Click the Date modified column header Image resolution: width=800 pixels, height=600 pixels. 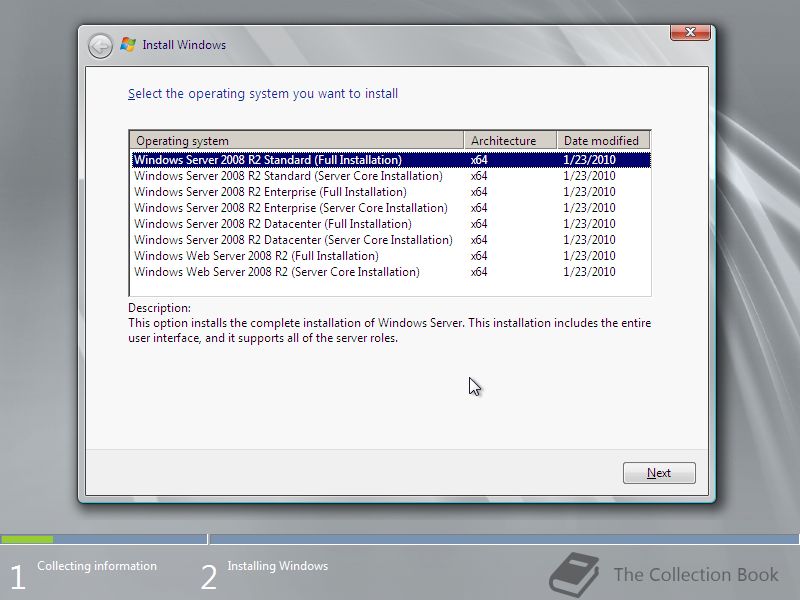(604, 140)
